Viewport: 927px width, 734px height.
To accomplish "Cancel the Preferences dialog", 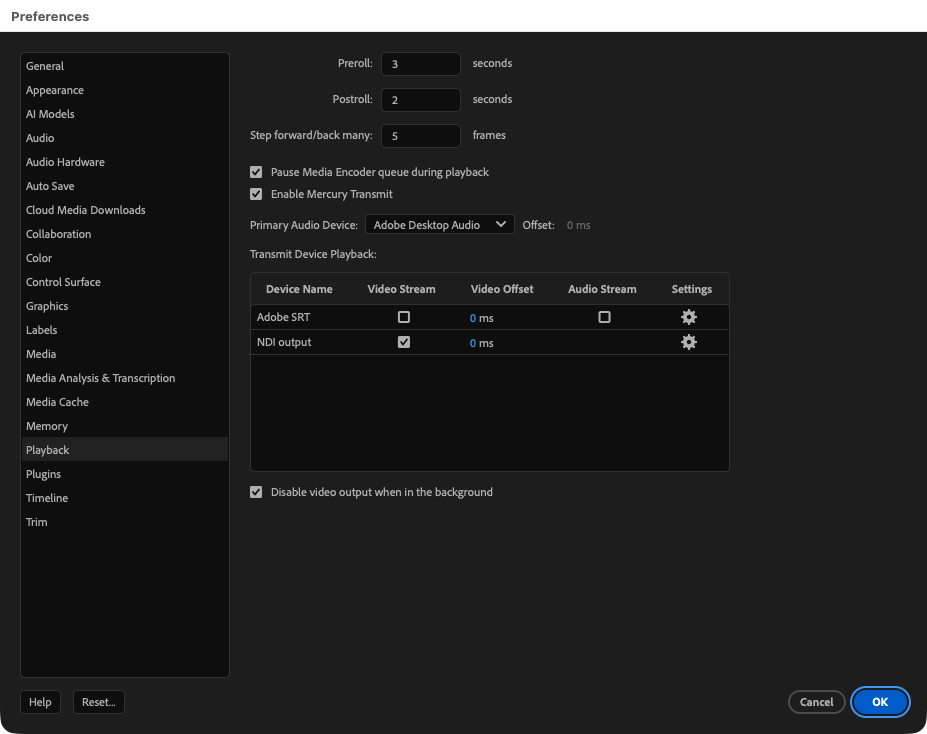I will click(x=816, y=702).
